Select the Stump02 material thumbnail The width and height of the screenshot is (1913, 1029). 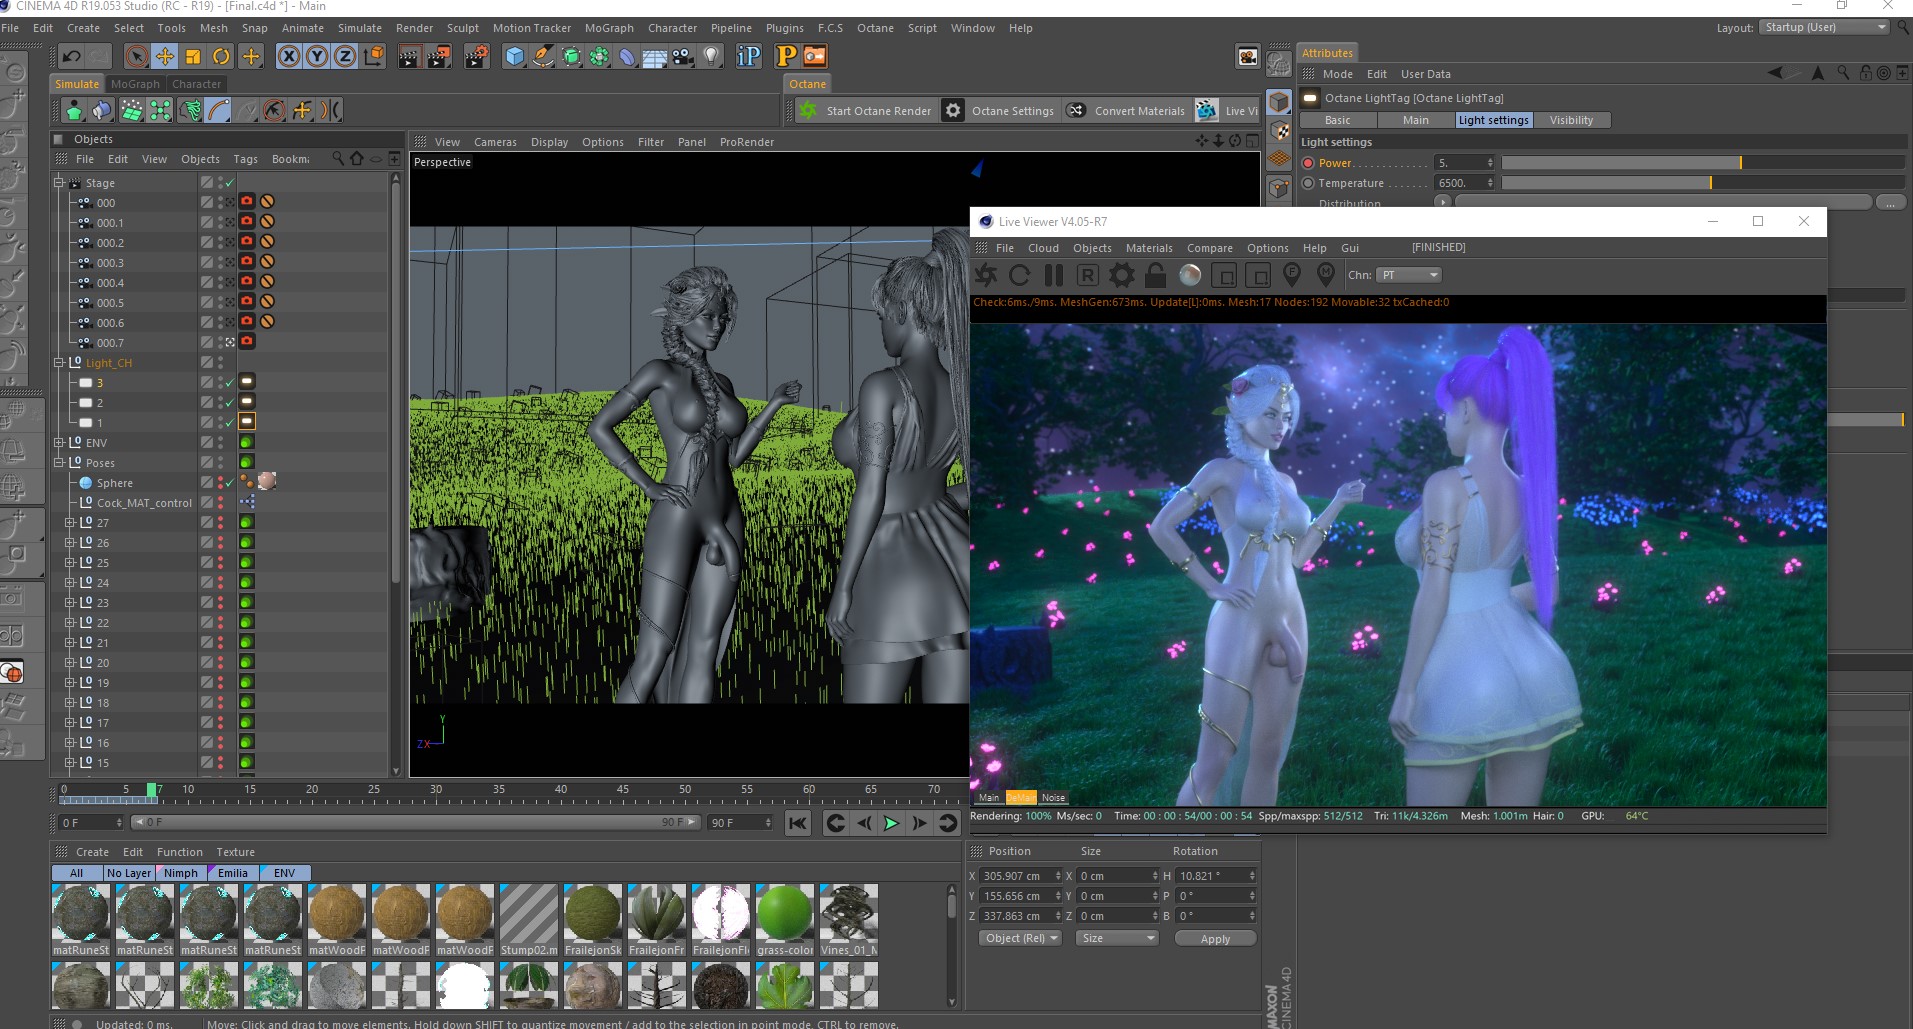pyautogui.click(x=529, y=920)
